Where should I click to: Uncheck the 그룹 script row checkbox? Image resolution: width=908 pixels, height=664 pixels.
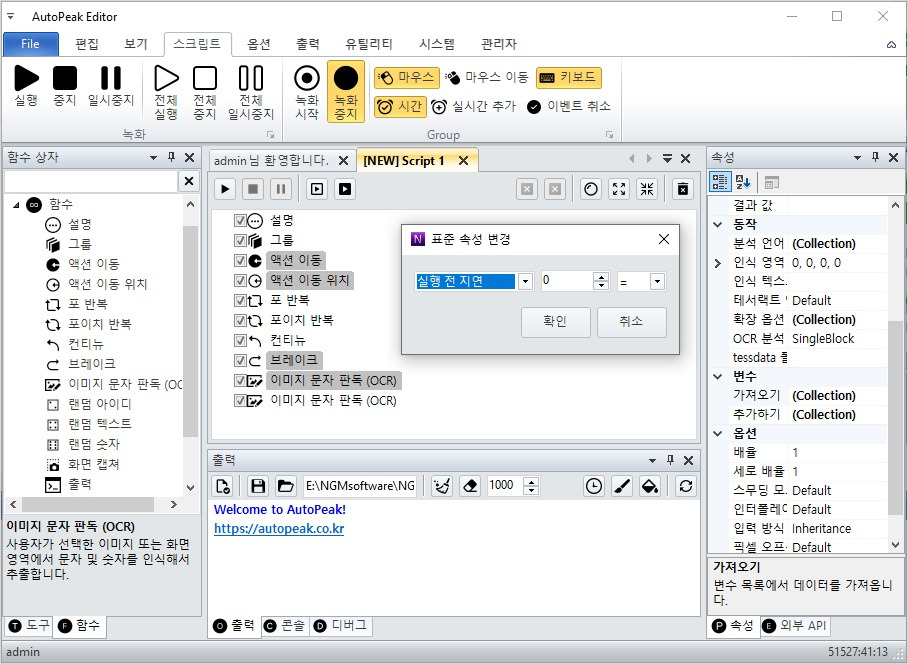point(240,240)
